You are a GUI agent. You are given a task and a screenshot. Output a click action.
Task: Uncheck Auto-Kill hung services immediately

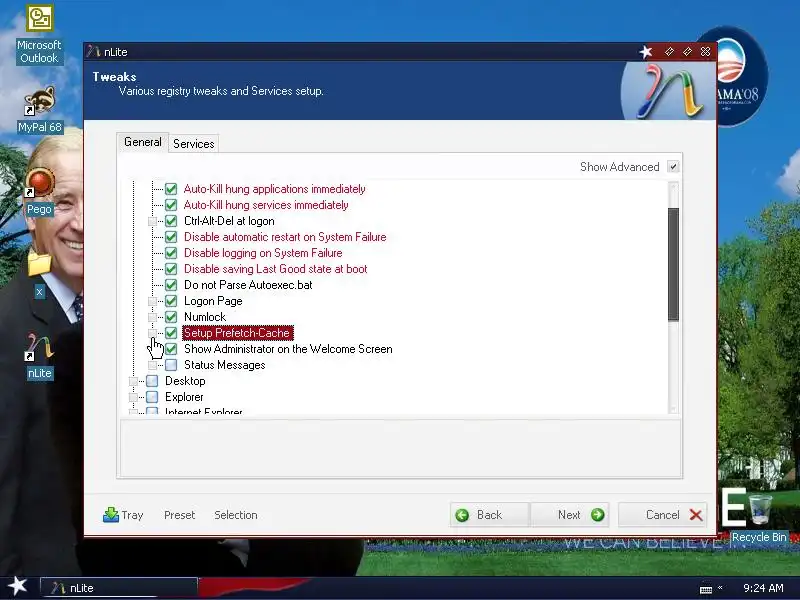(x=171, y=205)
